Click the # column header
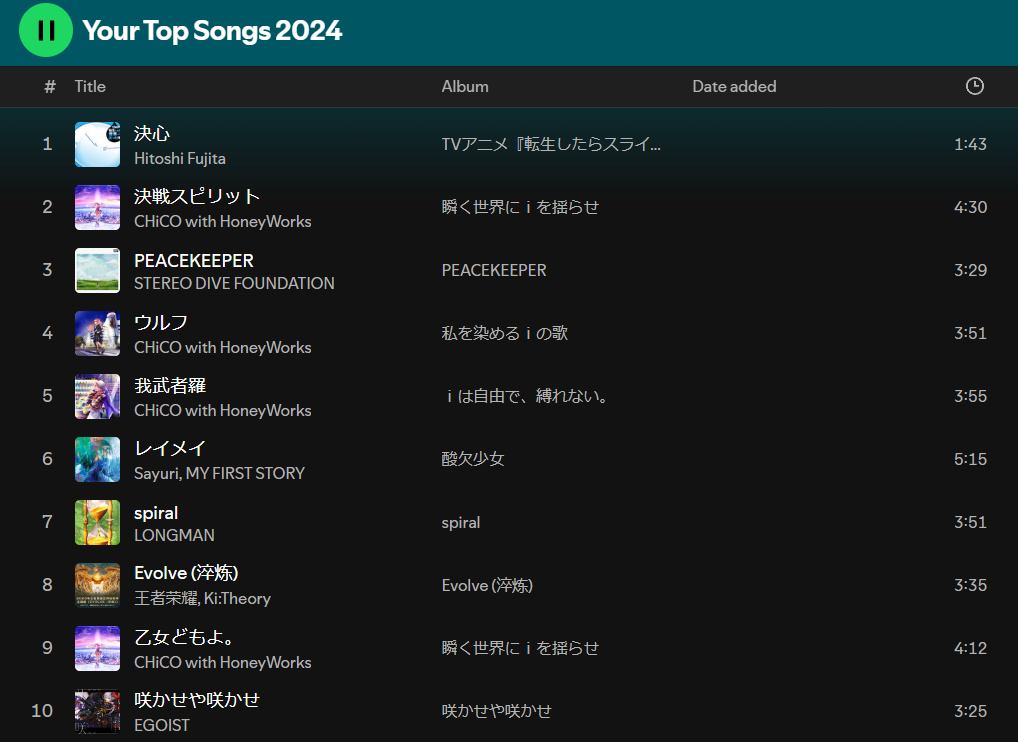 click(49, 86)
